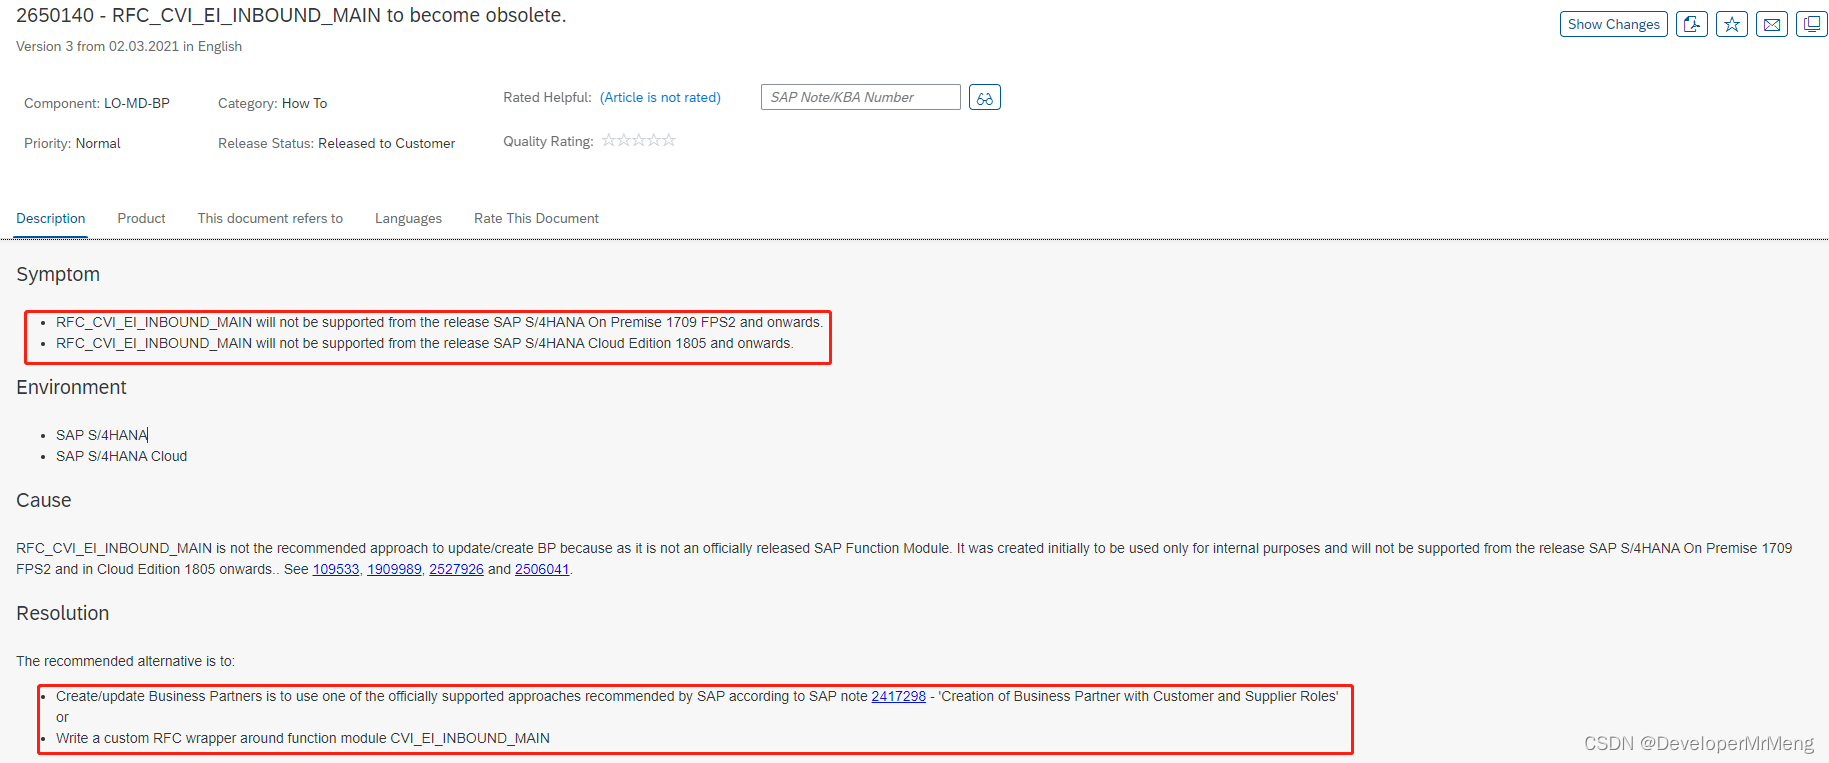Click Release Status: Released to Customer
Viewport: 1829px width, 763px height.
(x=336, y=143)
